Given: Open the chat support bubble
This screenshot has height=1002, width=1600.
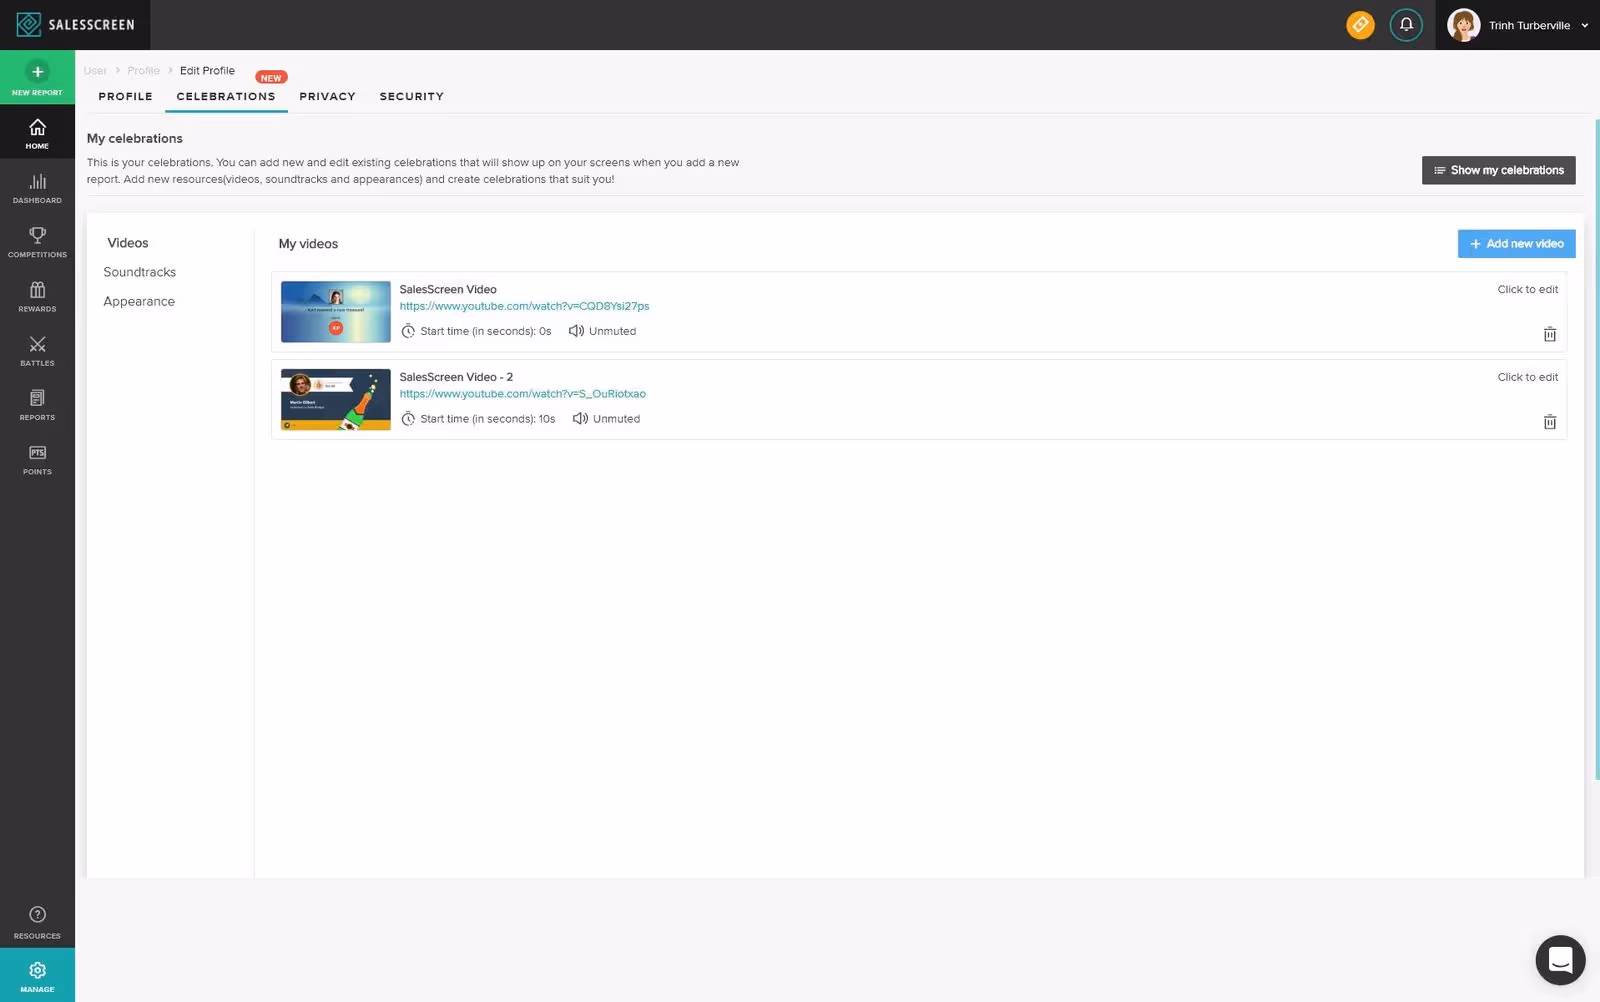Looking at the screenshot, I should (x=1560, y=960).
